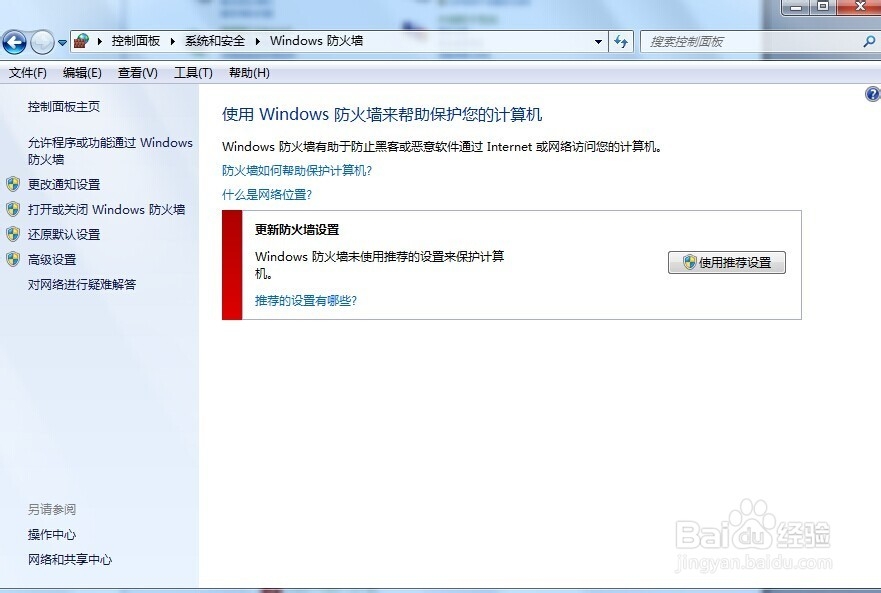
Task: Select the 控制面板 breadcrumb
Action: click(135, 41)
